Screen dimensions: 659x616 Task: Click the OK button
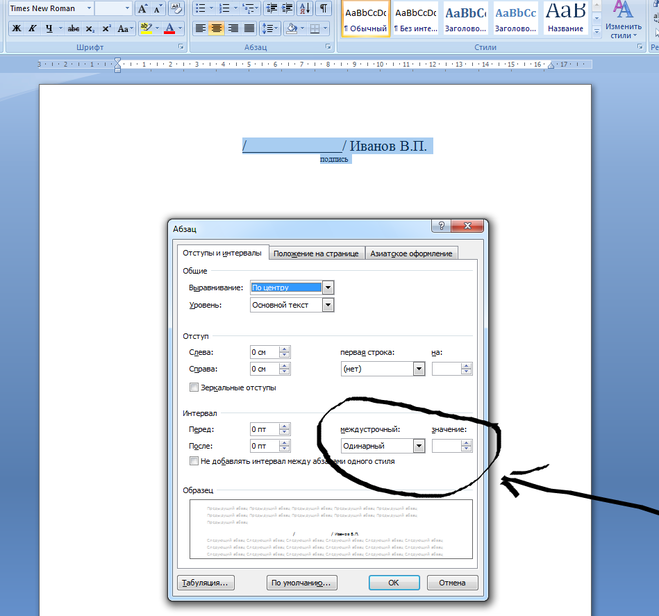(x=393, y=582)
